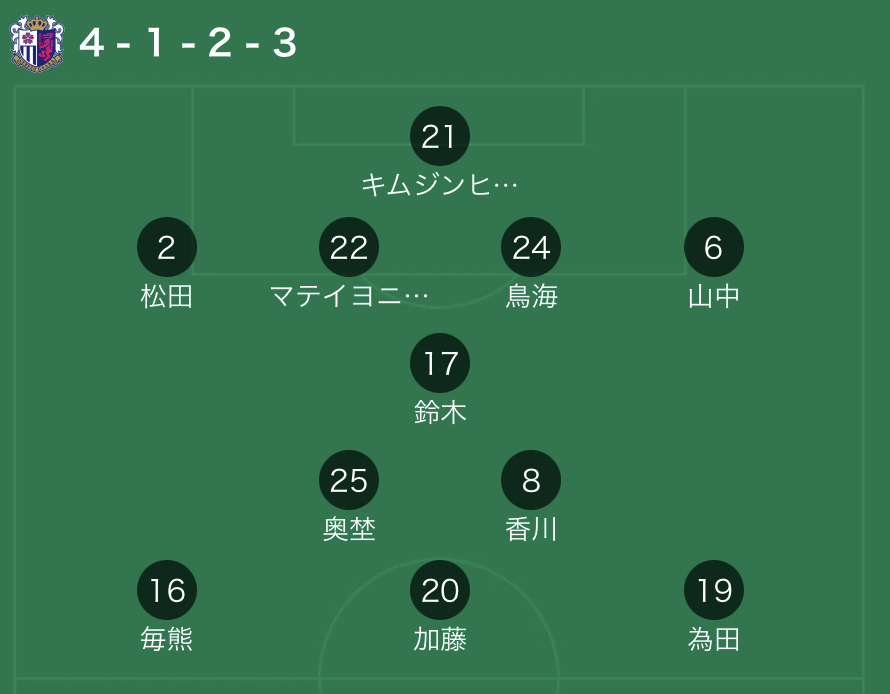This screenshot has width=890, height=694.
Task: Click the 為田 name label
Action: pos(714,640)
